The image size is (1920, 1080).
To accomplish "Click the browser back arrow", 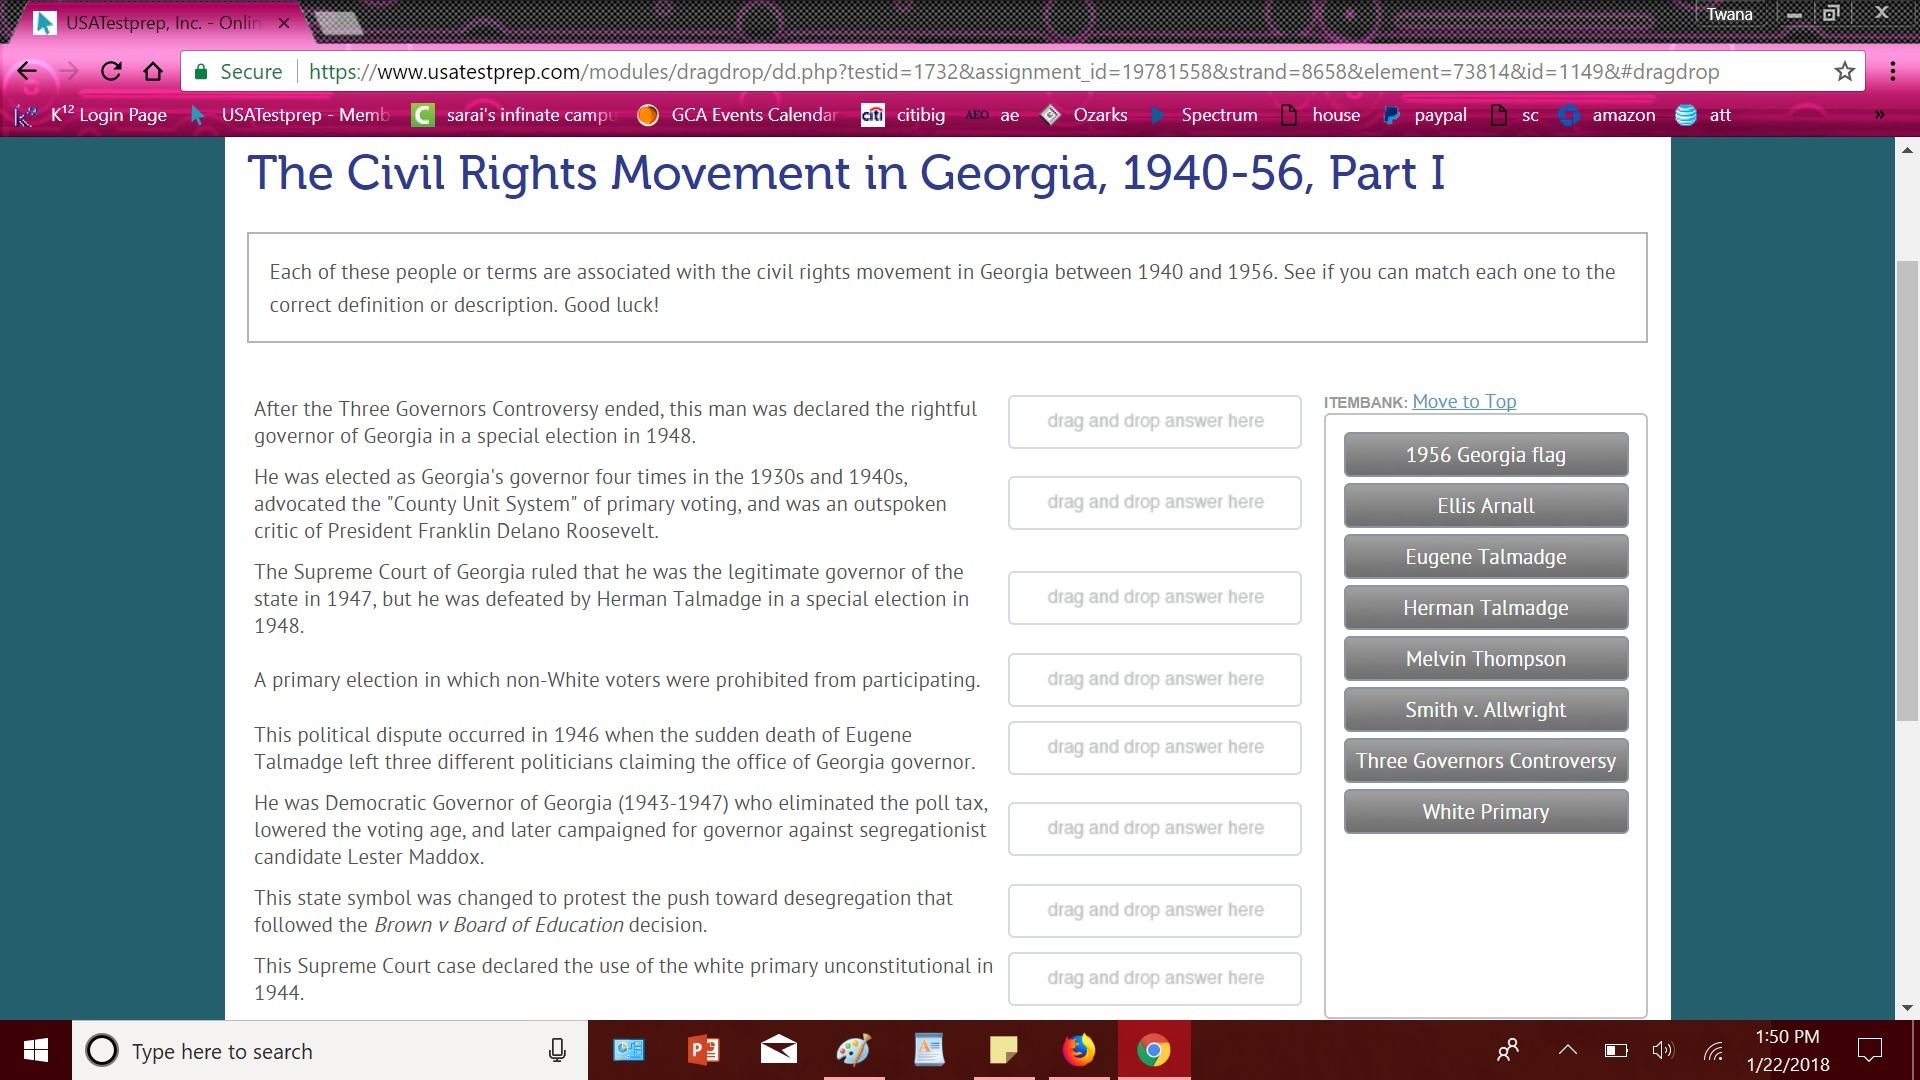I will [x=27, y=71].
